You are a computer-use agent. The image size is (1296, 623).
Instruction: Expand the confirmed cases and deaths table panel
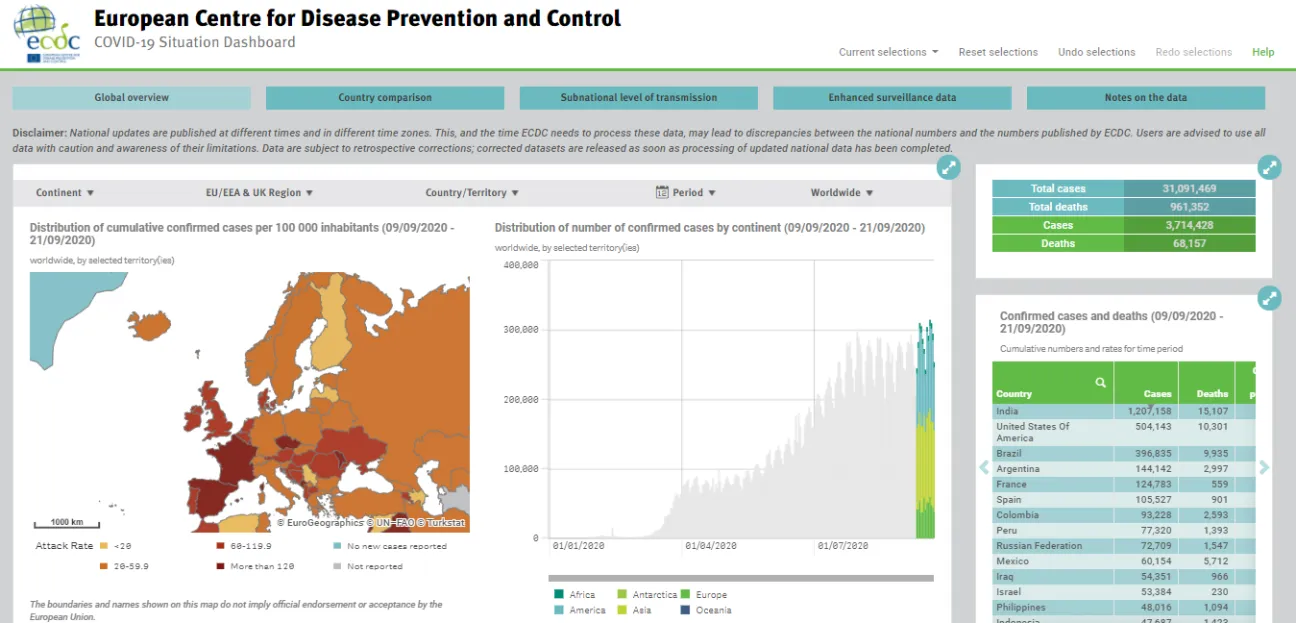(1270, 297)
